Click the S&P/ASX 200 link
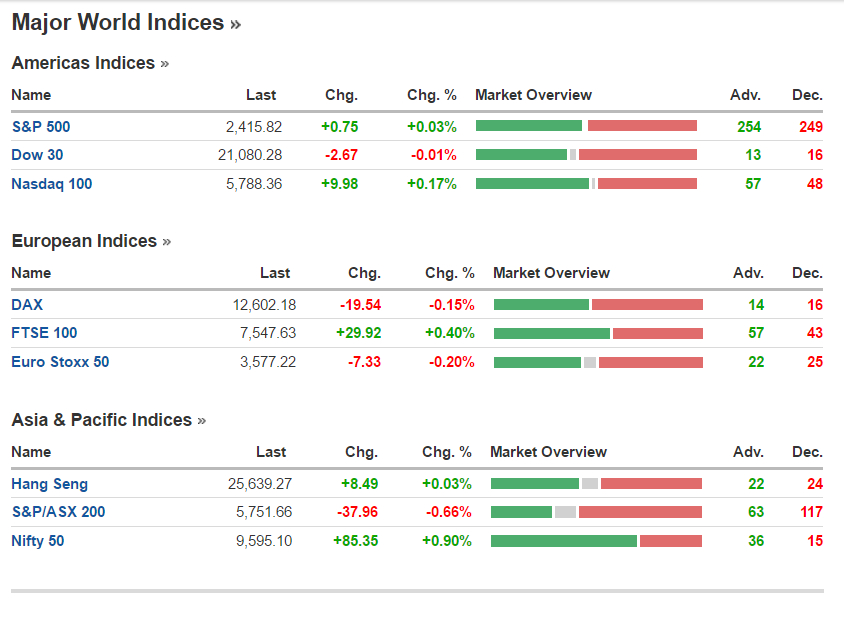Screen dimensions: 844x620 pyautogui.click(x=58, y=512)
